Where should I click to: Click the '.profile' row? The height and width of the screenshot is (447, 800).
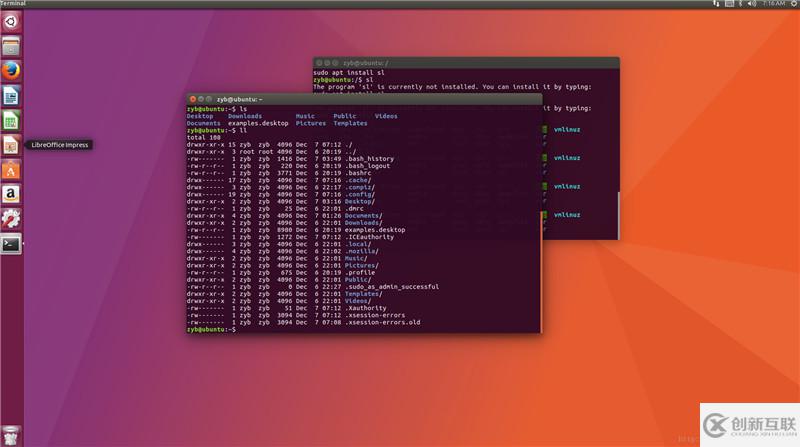pos(281,273)
